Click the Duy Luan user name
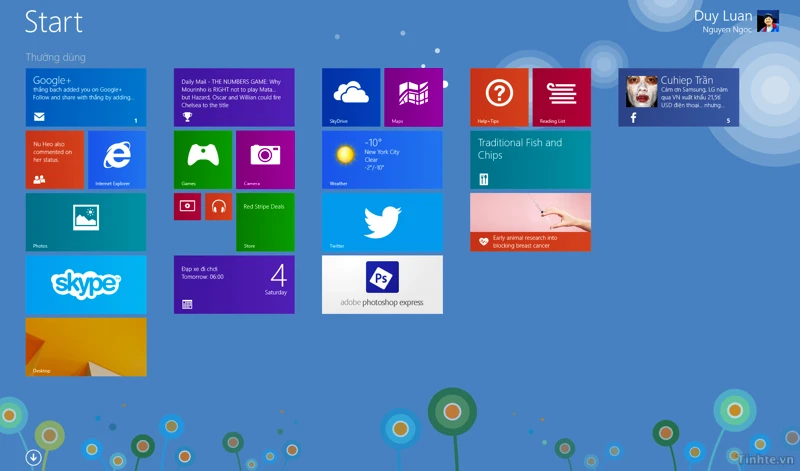 pos(723,16)
